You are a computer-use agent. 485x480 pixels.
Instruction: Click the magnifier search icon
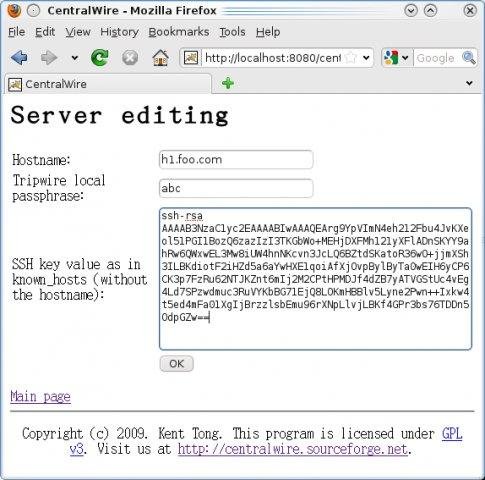468,58
